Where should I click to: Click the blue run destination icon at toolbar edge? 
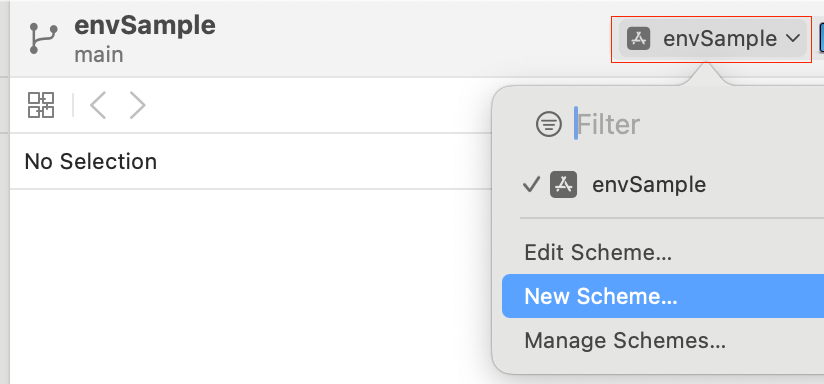821,38
